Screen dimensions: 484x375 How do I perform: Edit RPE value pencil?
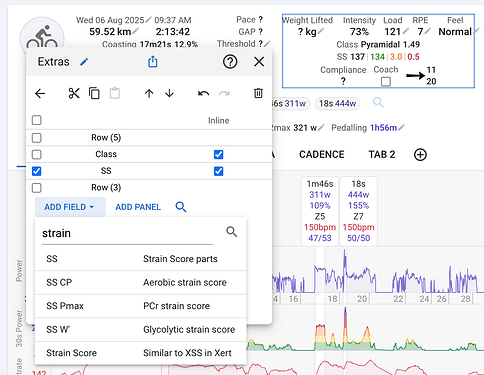(428, 31)
